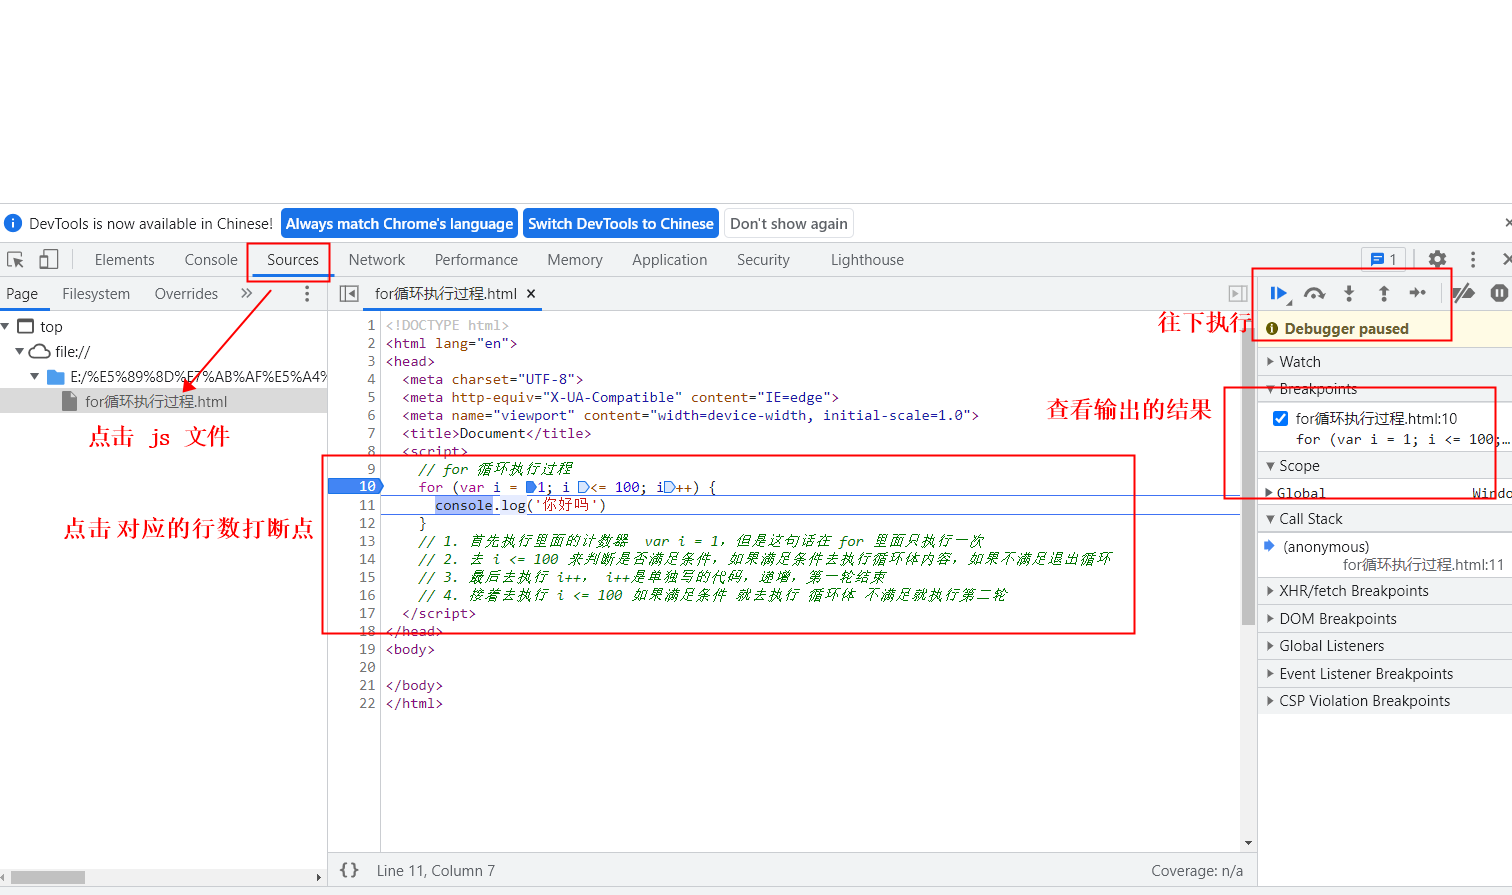
Task: Open the DevTools settings gear
Action: [1437, 259]
